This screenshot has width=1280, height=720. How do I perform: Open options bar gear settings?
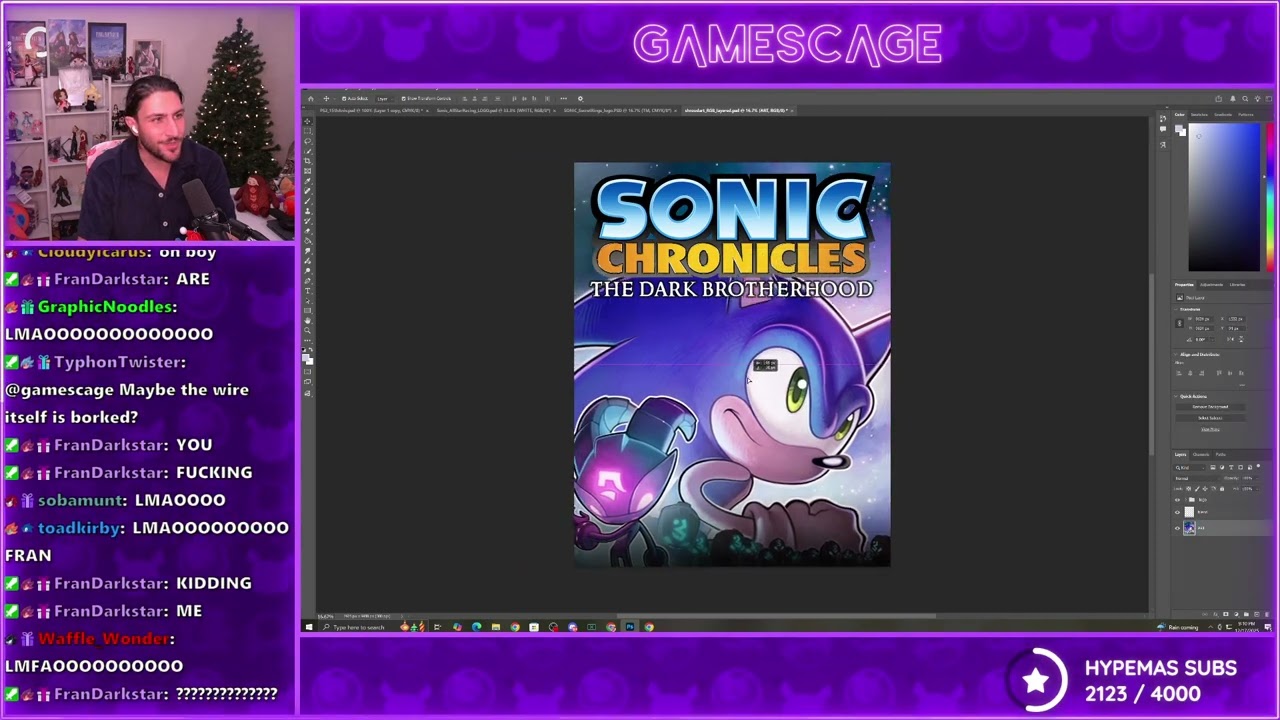tap(580, 98)
